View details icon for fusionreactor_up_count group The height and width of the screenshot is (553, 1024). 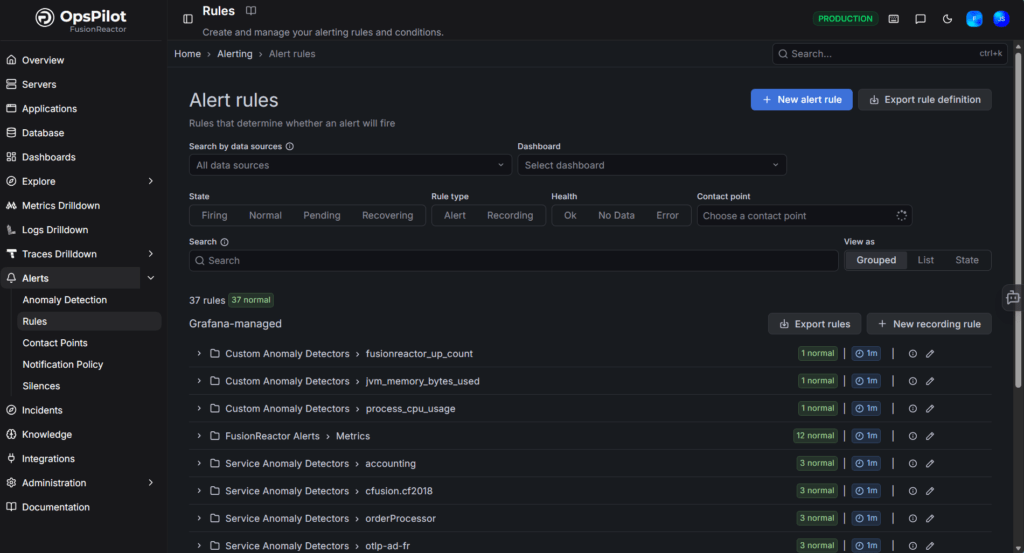click(912, 353)
